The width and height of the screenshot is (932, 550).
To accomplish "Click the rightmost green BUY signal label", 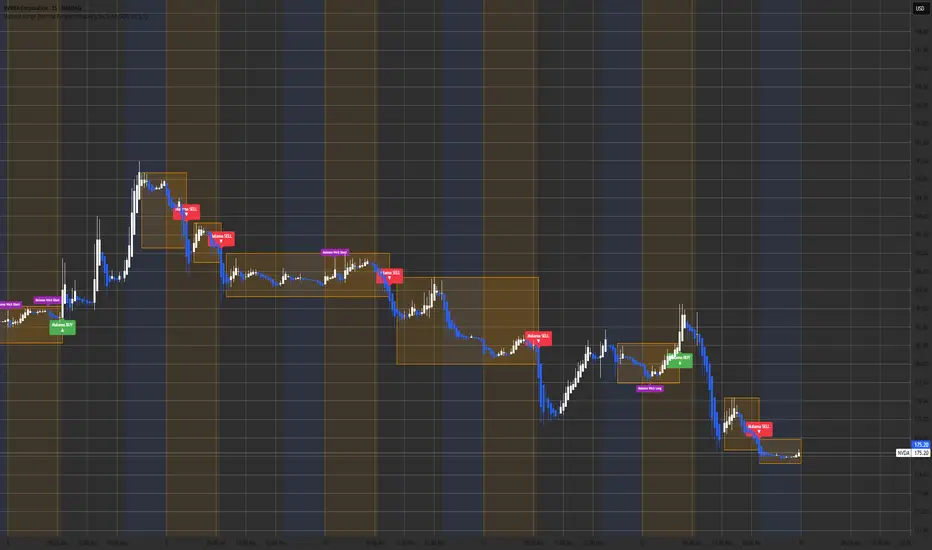I will coord(679,360).
